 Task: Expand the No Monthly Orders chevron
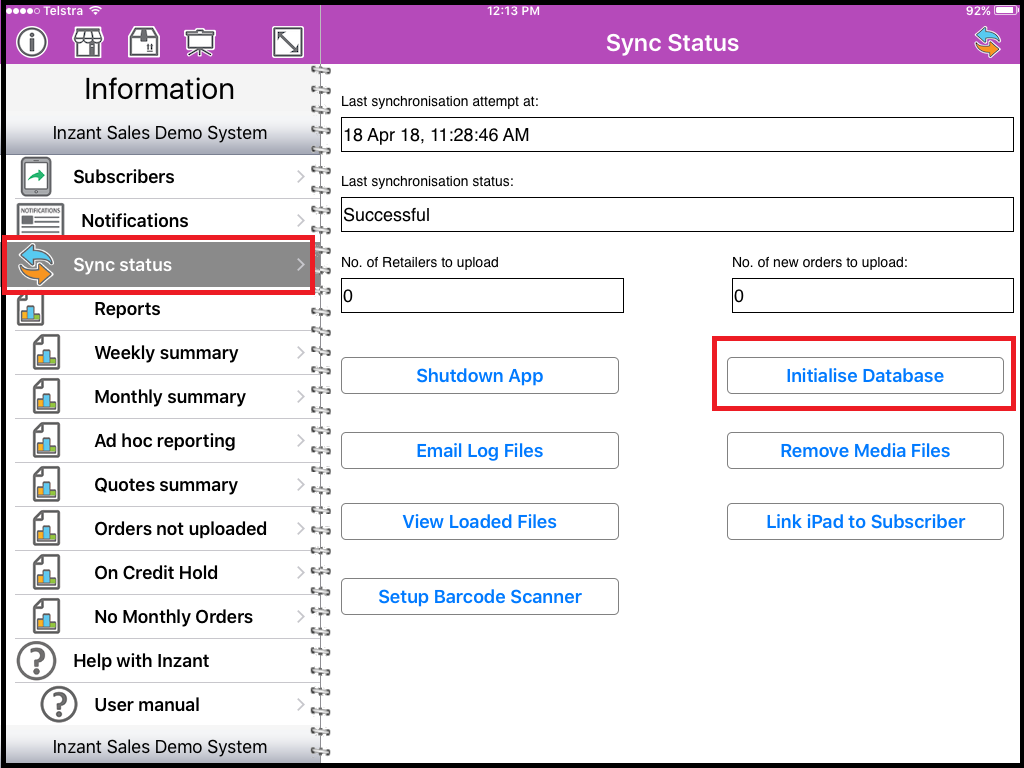tap(300, 616)
